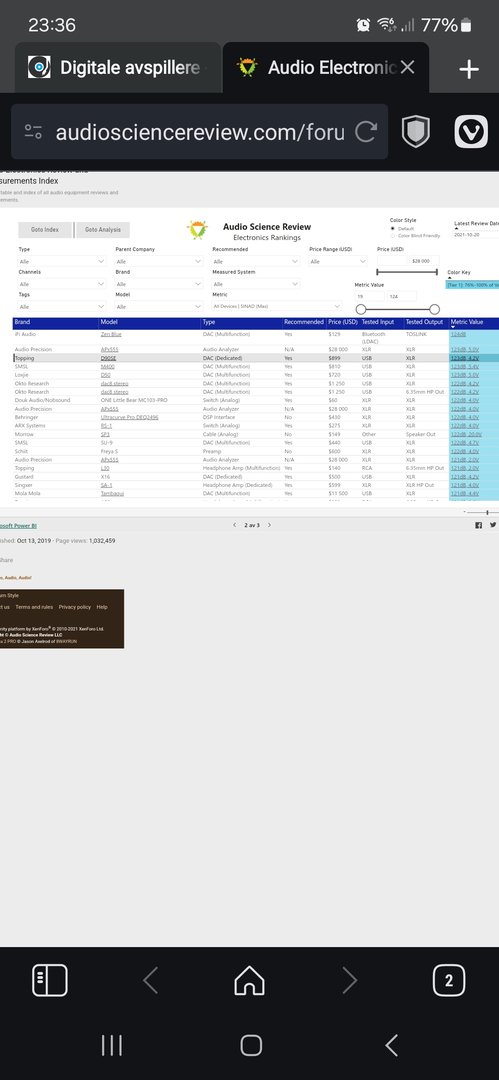Image resolution: width=499 pixels, height=1080 pixels.
Task: Add a new tab with plus icon
Action: [469, 69]
